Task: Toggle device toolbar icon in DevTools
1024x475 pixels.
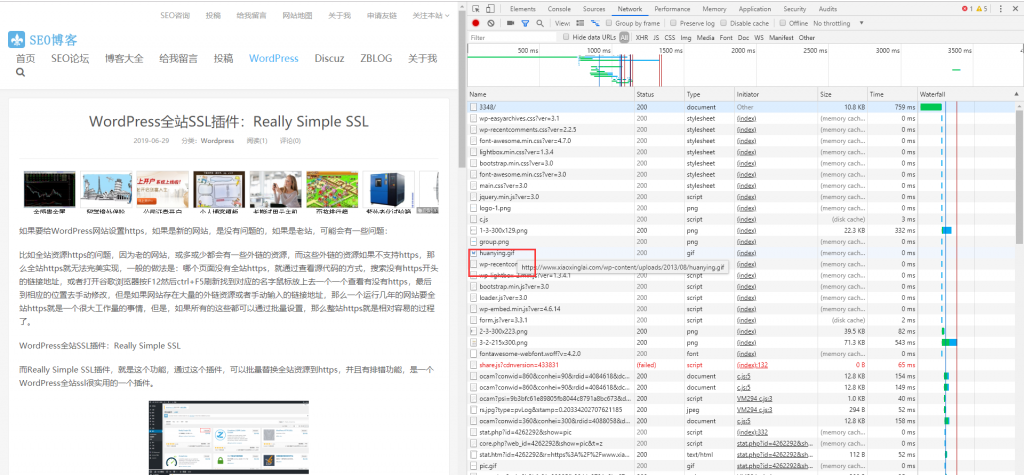Action: coord(490,9)
